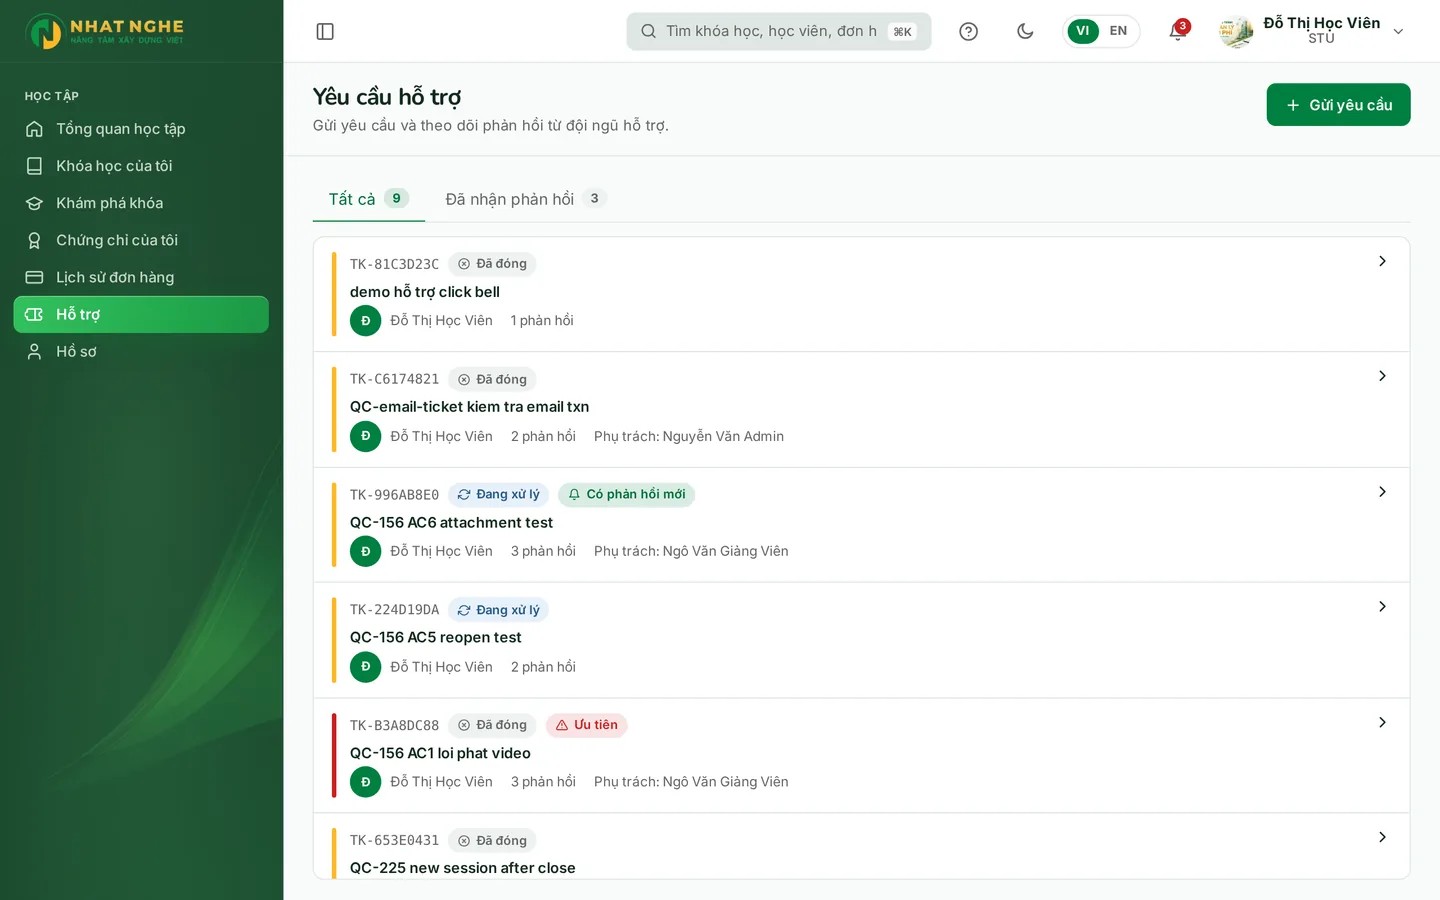This screenshot has height=900, width=1440.
Task: Open QC-156 AC1 loi phat video ticket
Action: (440, 753)
